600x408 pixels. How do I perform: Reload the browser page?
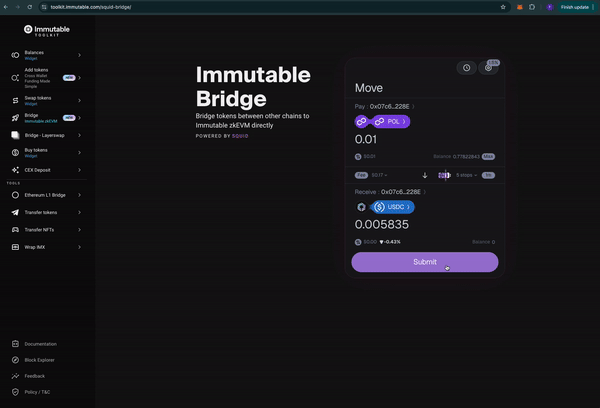tap(30, 7)
